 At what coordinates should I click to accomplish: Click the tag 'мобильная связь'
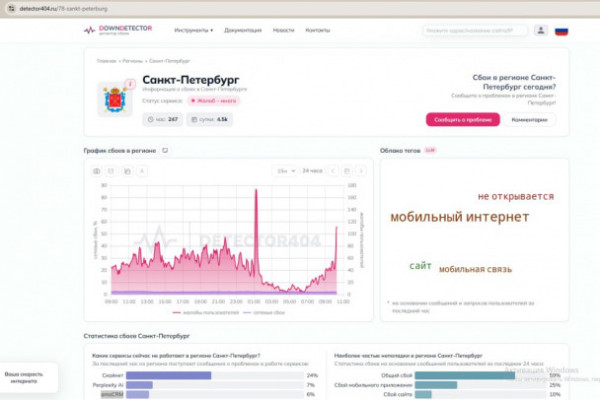coord(475,269)
